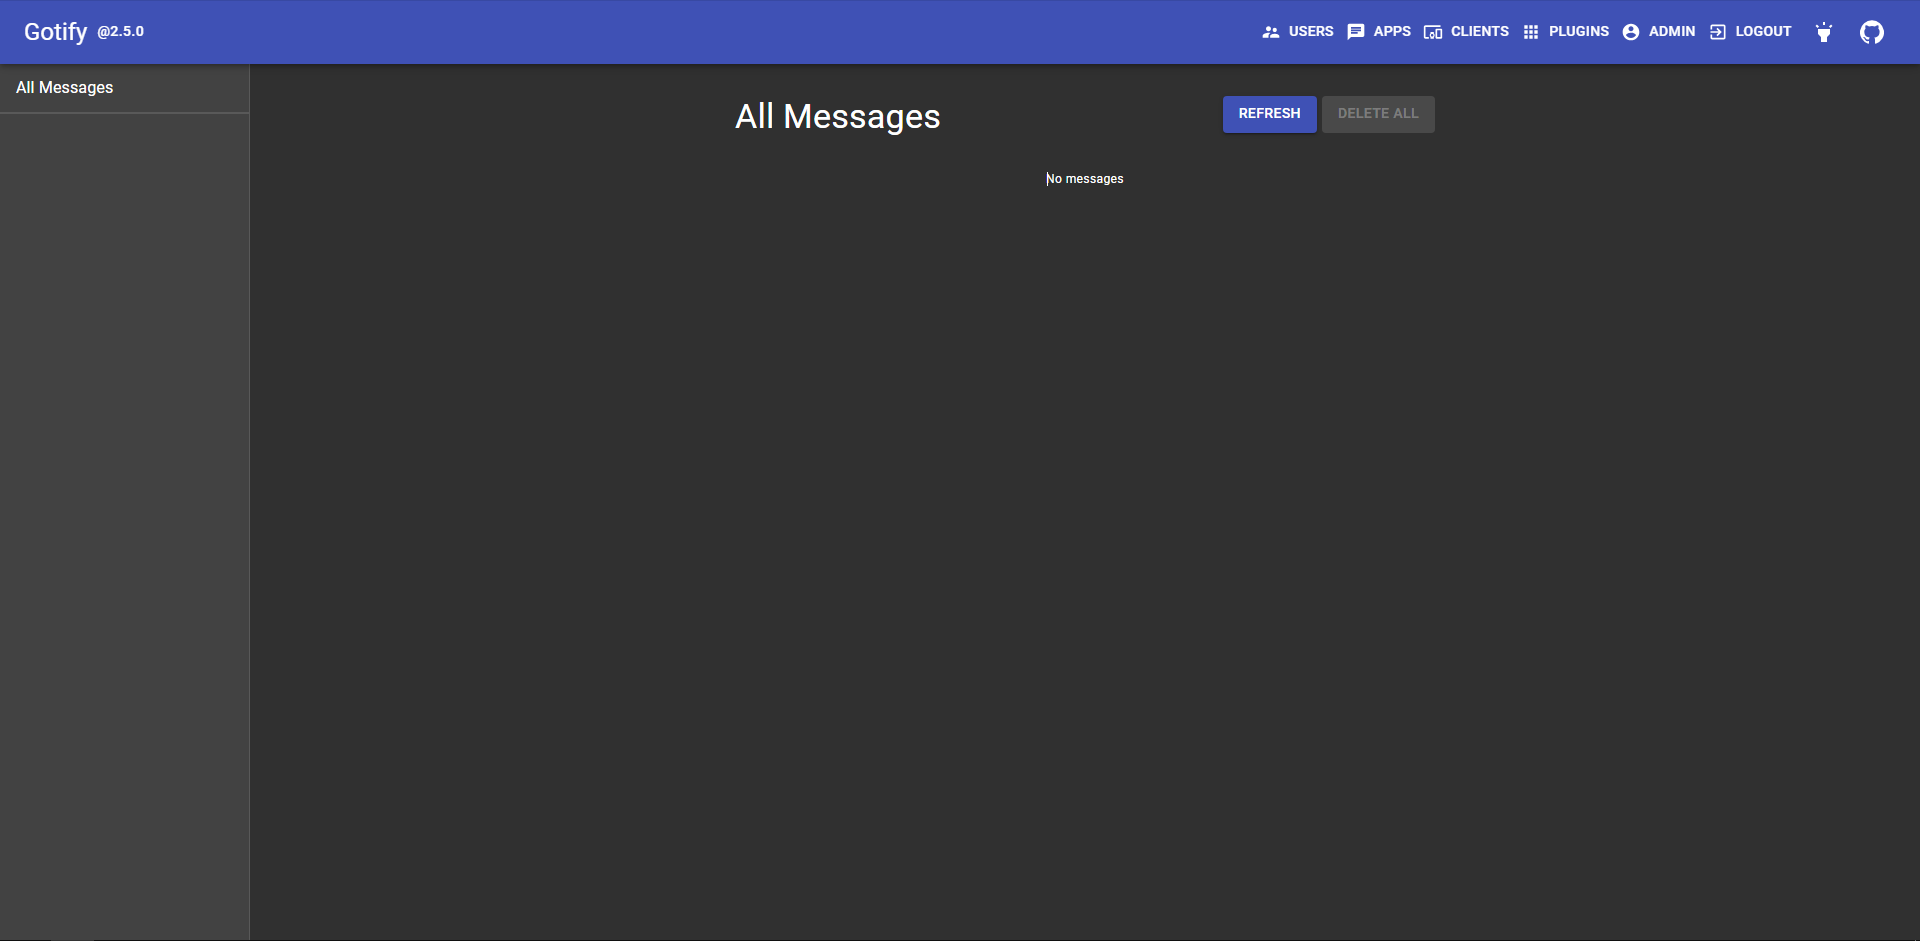Click the @2.5.0 version link

tap(121, 32)
